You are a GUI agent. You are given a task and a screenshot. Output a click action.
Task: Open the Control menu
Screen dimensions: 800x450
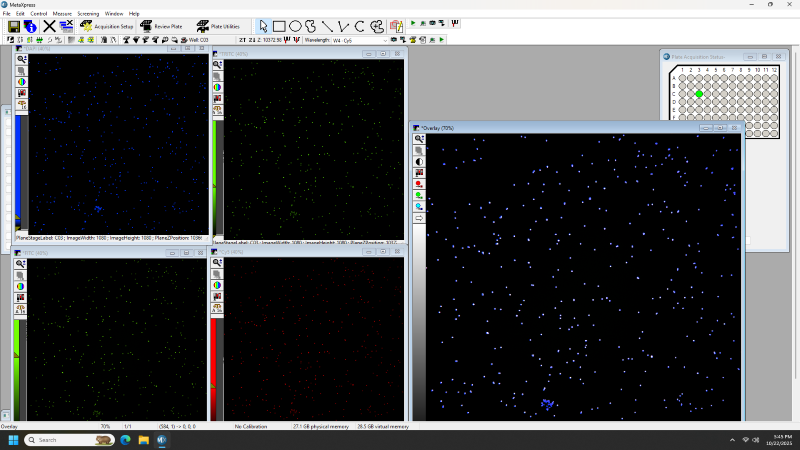[38, 13]
